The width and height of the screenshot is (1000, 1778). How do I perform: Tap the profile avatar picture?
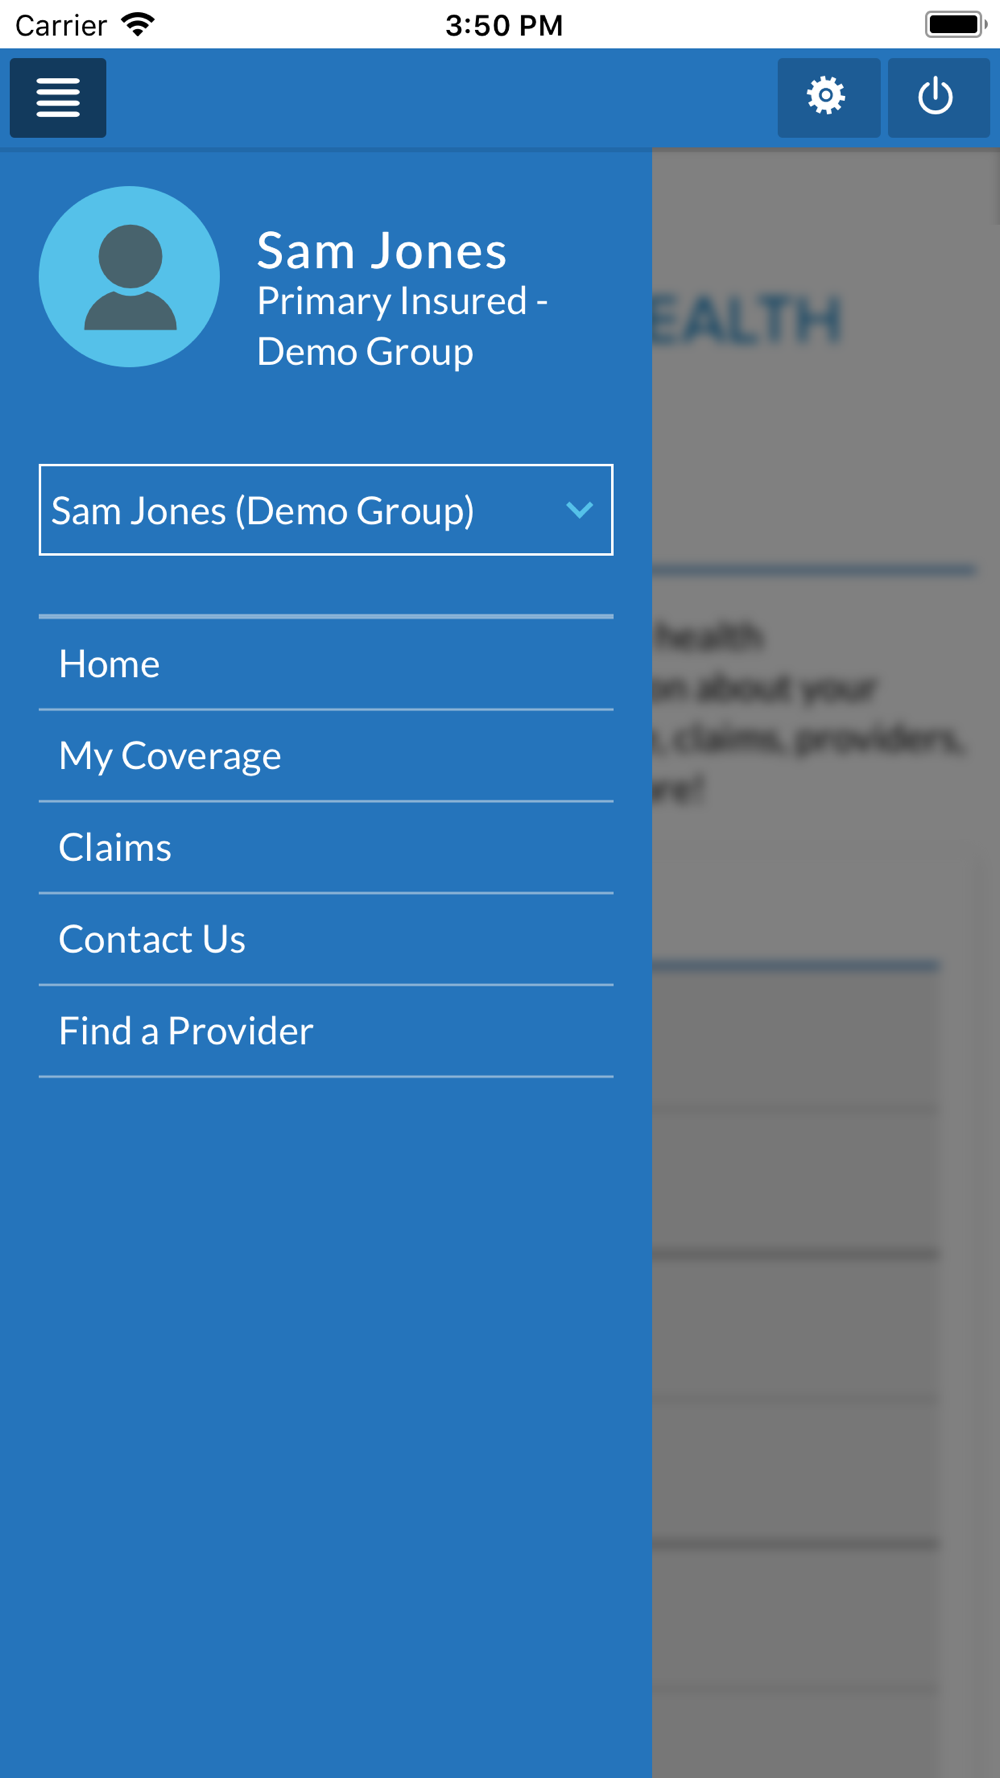coord(129,277)
